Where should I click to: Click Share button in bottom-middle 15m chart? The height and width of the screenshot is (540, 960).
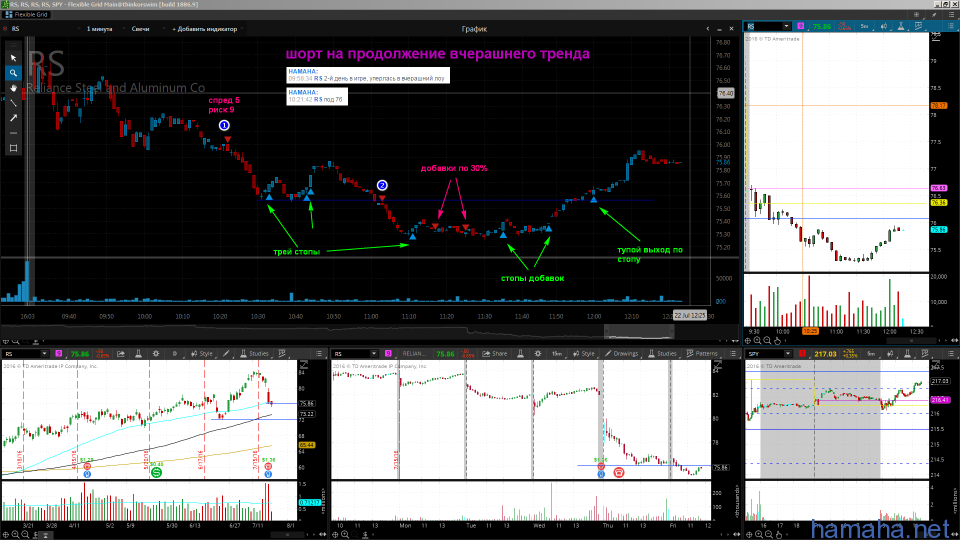click(495, 354)
